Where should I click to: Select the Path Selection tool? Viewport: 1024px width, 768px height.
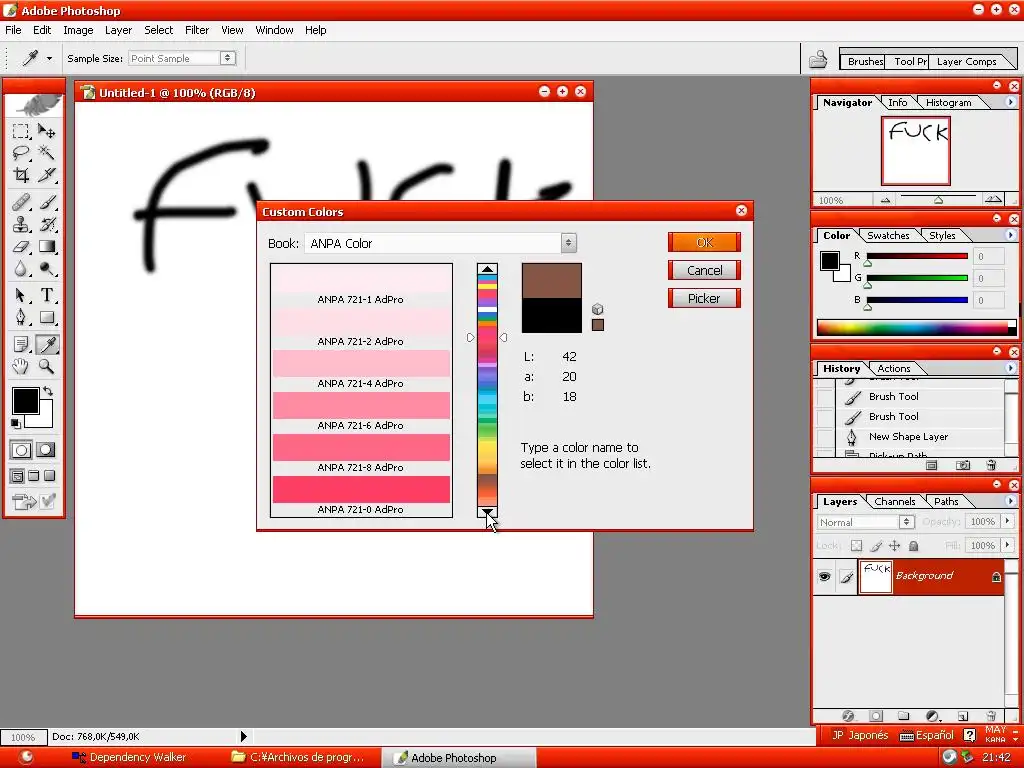[x=21, y=295]
